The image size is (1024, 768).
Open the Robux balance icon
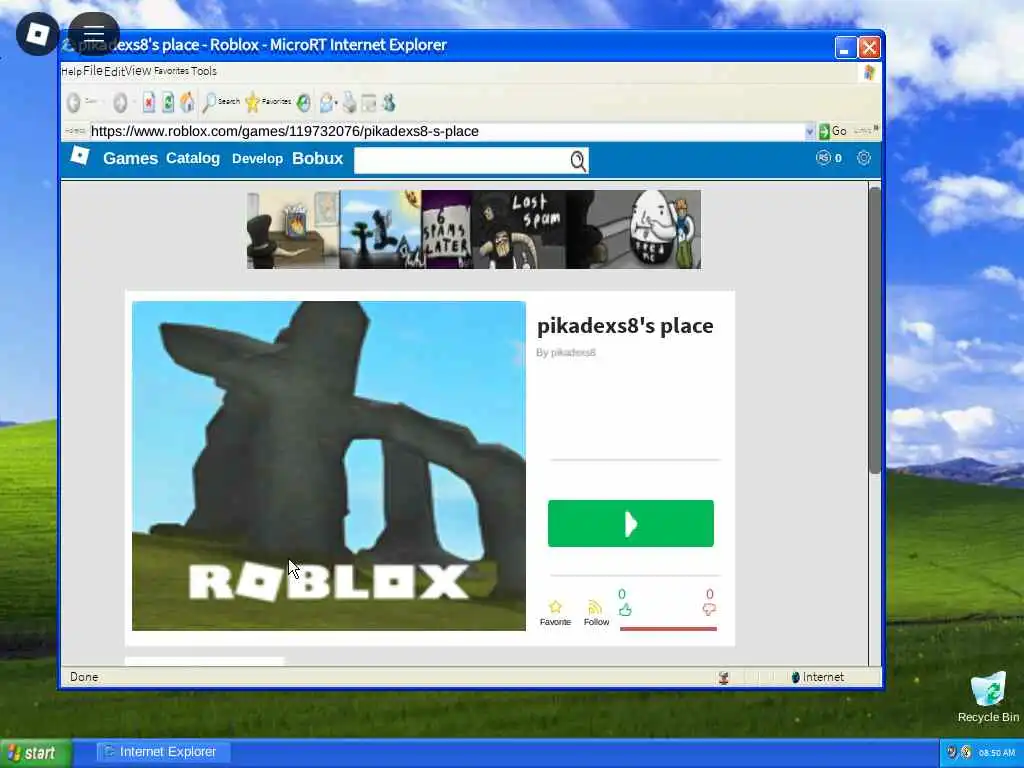(823, 157)
